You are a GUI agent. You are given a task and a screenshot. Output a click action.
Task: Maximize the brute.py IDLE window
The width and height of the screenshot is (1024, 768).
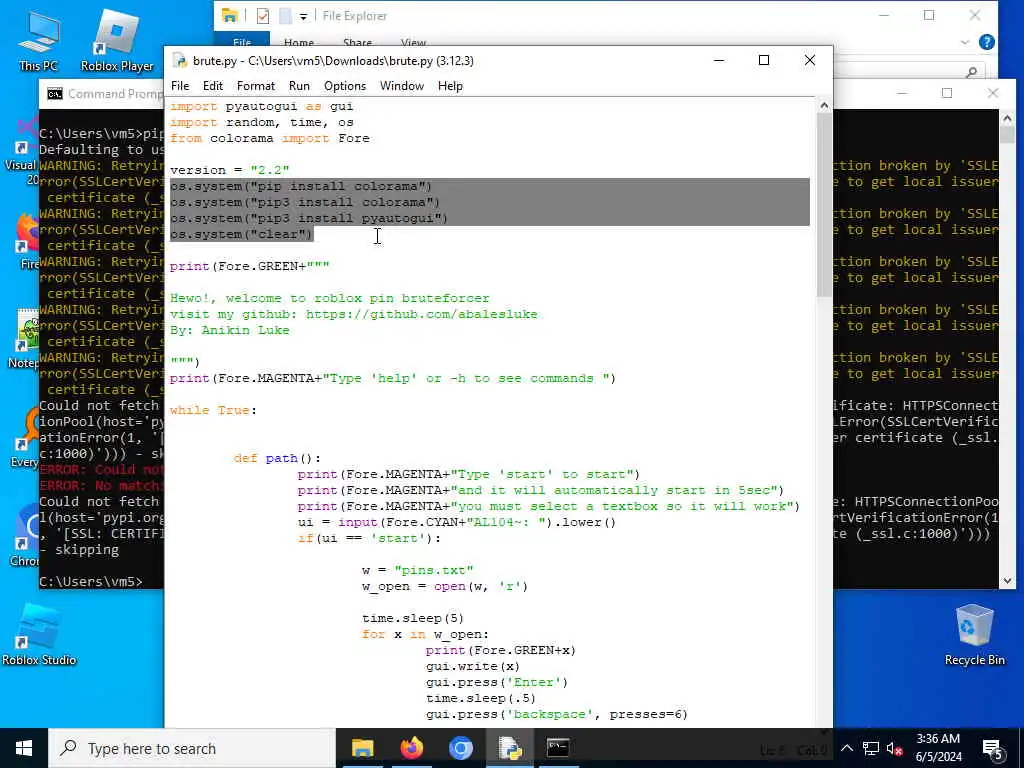(x=763, y=61)
